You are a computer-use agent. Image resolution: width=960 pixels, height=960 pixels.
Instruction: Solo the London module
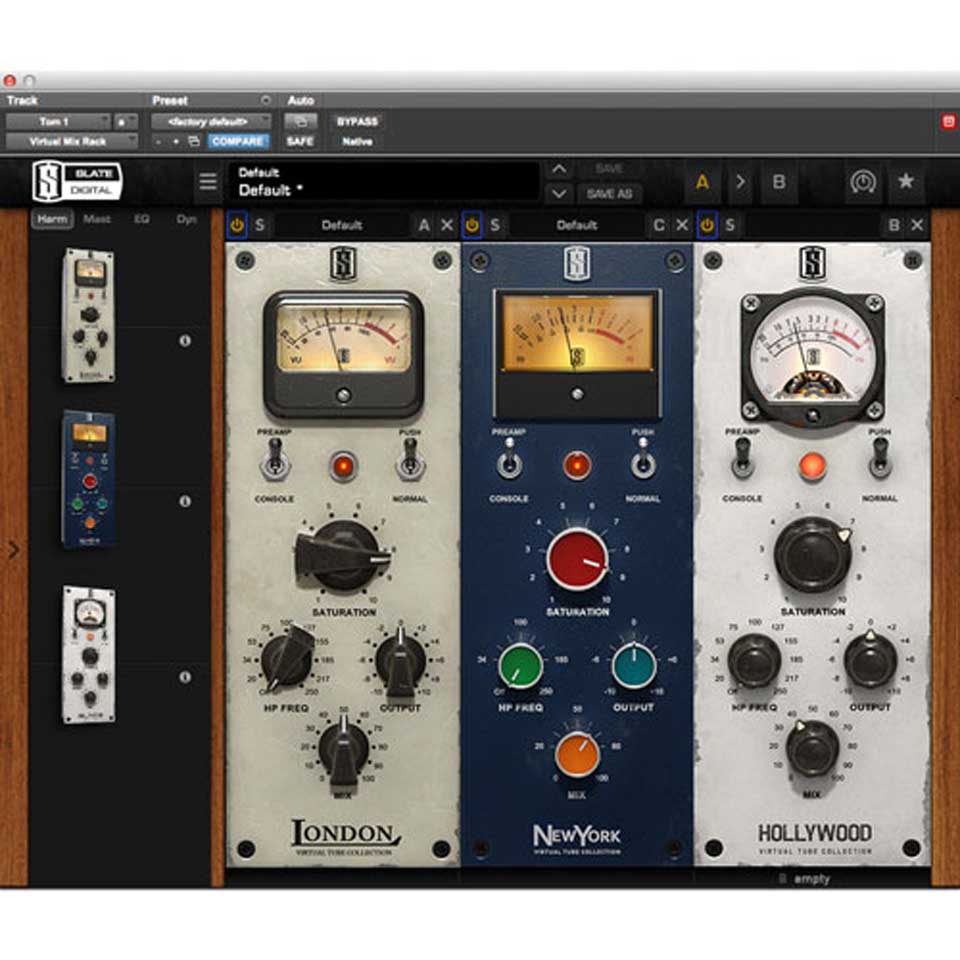[x=260, y=225]
